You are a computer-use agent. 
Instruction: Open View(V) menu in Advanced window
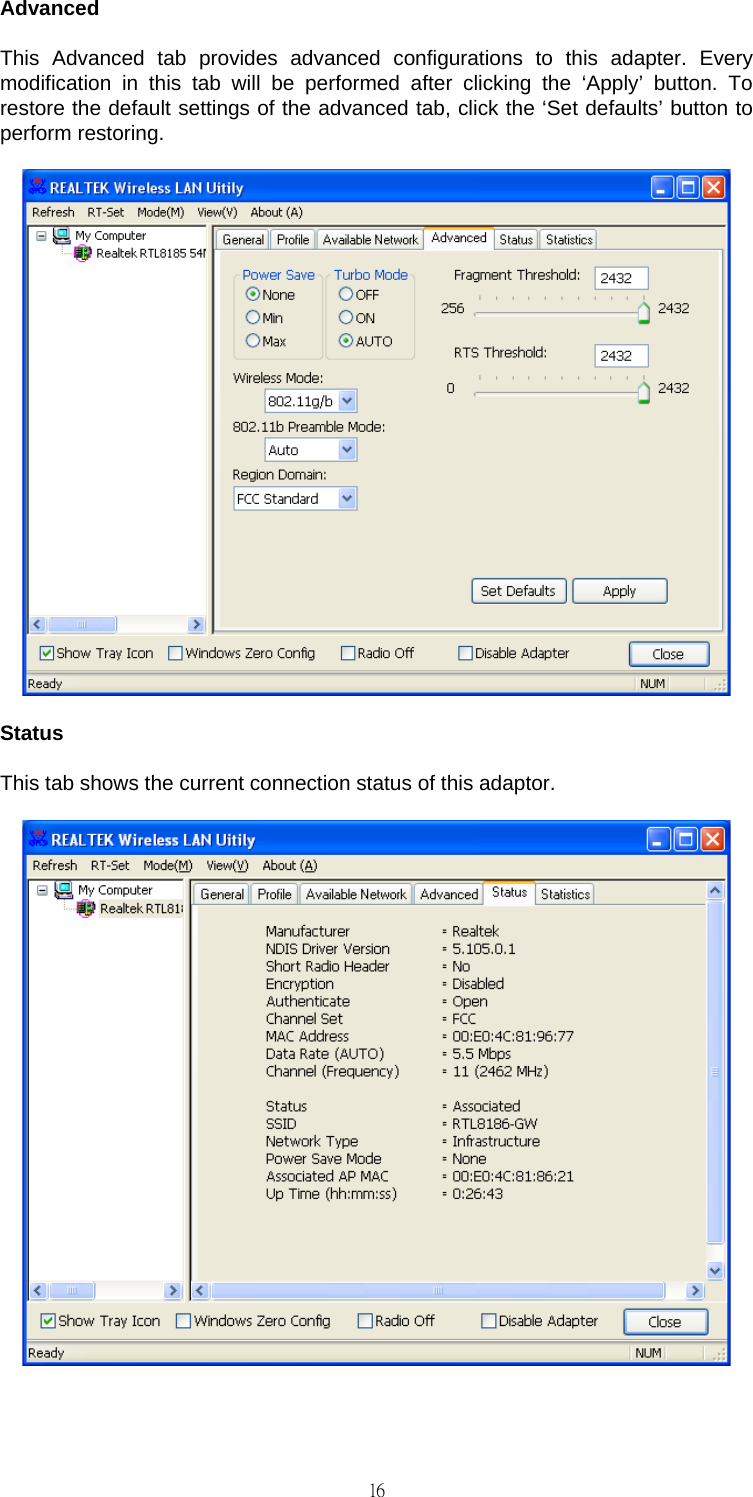pyautogui.click(x=217, y=212)
